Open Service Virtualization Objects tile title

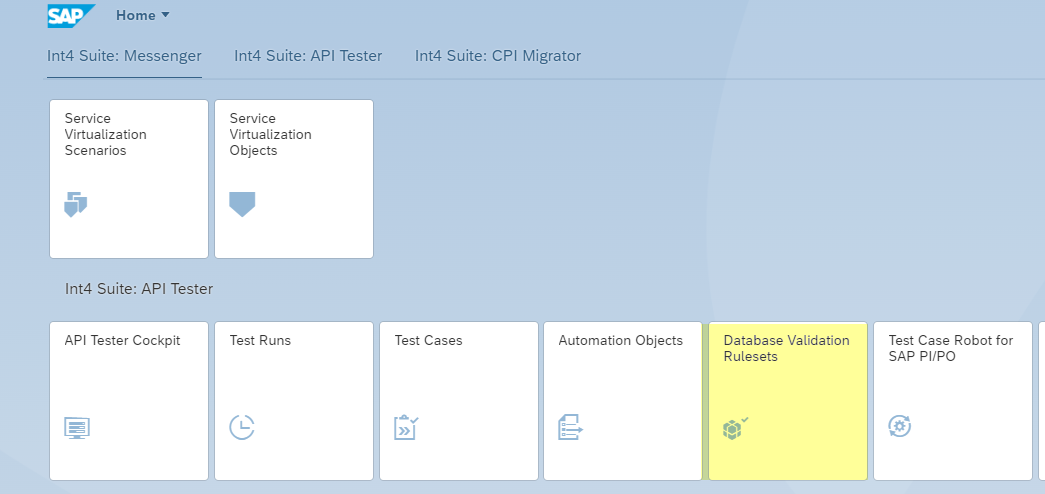[x=270, y=134]
